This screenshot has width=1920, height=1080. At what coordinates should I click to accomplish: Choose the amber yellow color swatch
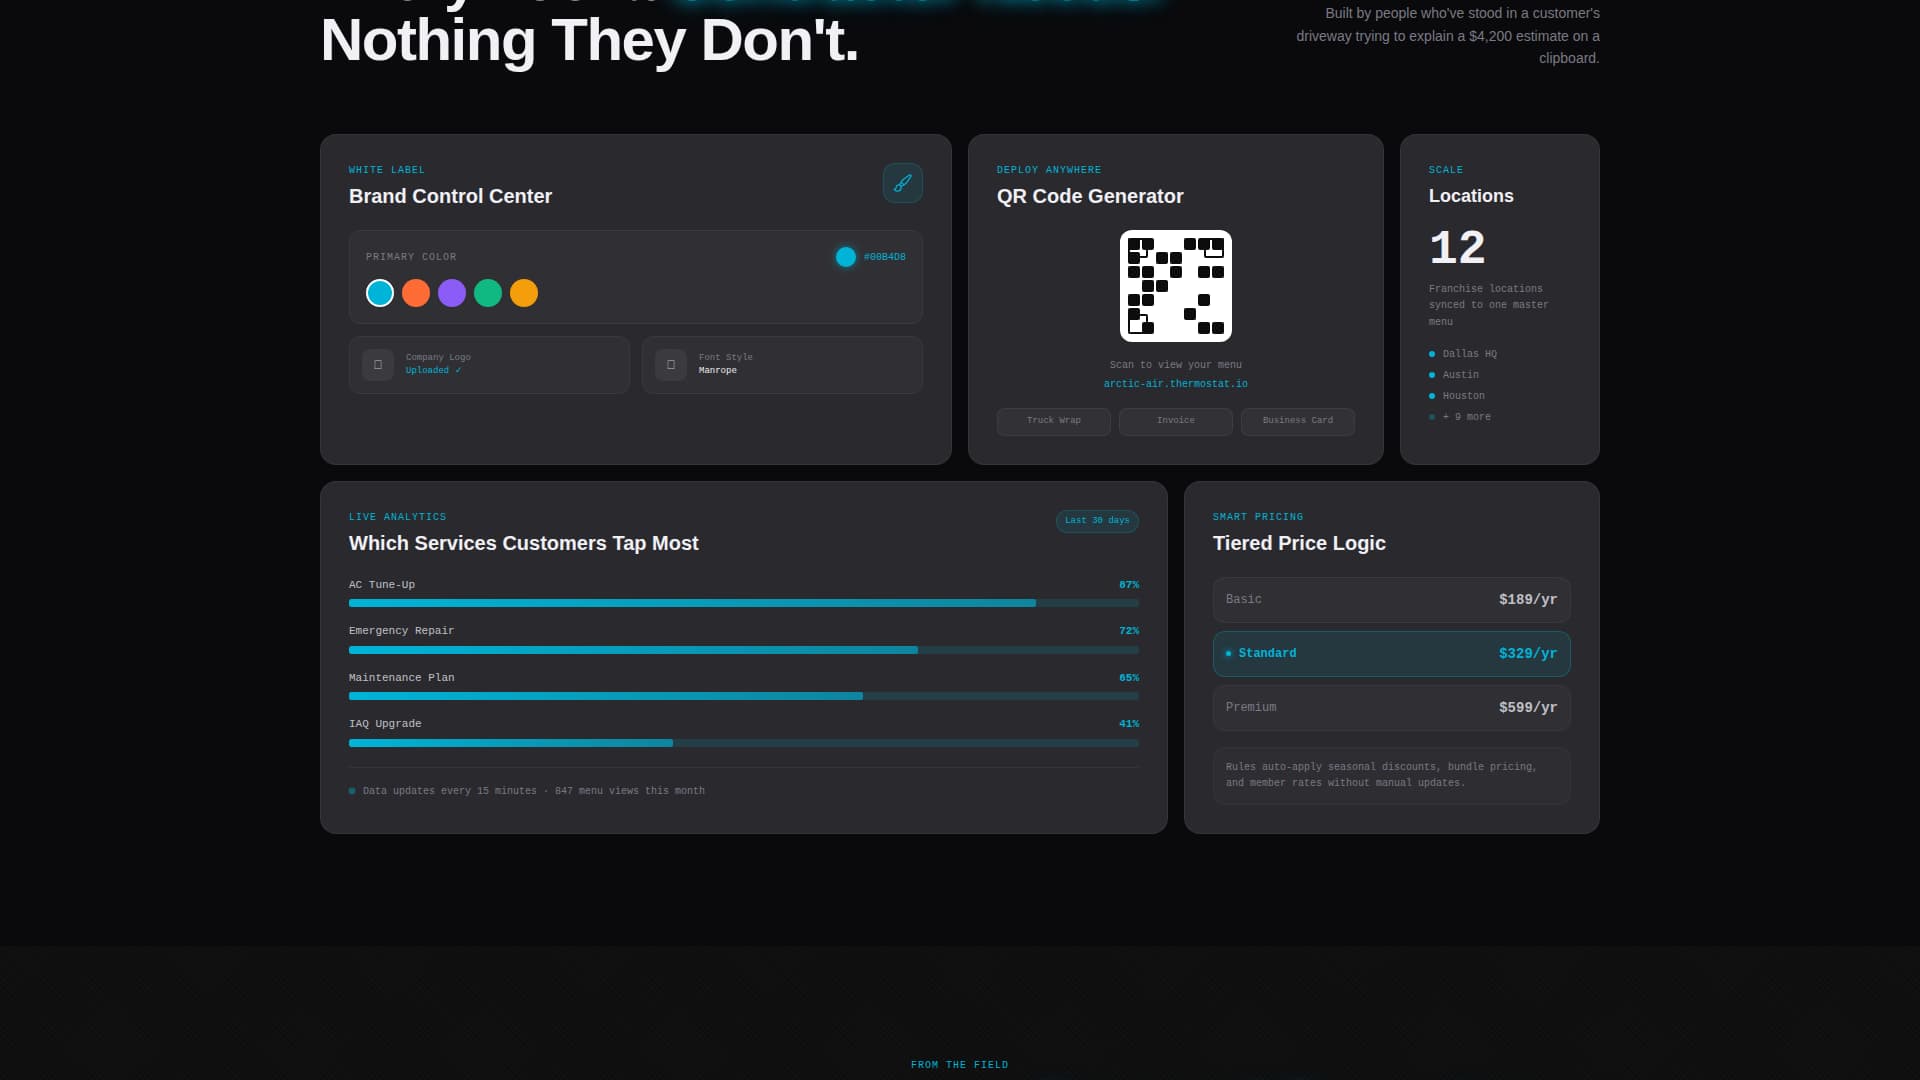tap(524, 293)
